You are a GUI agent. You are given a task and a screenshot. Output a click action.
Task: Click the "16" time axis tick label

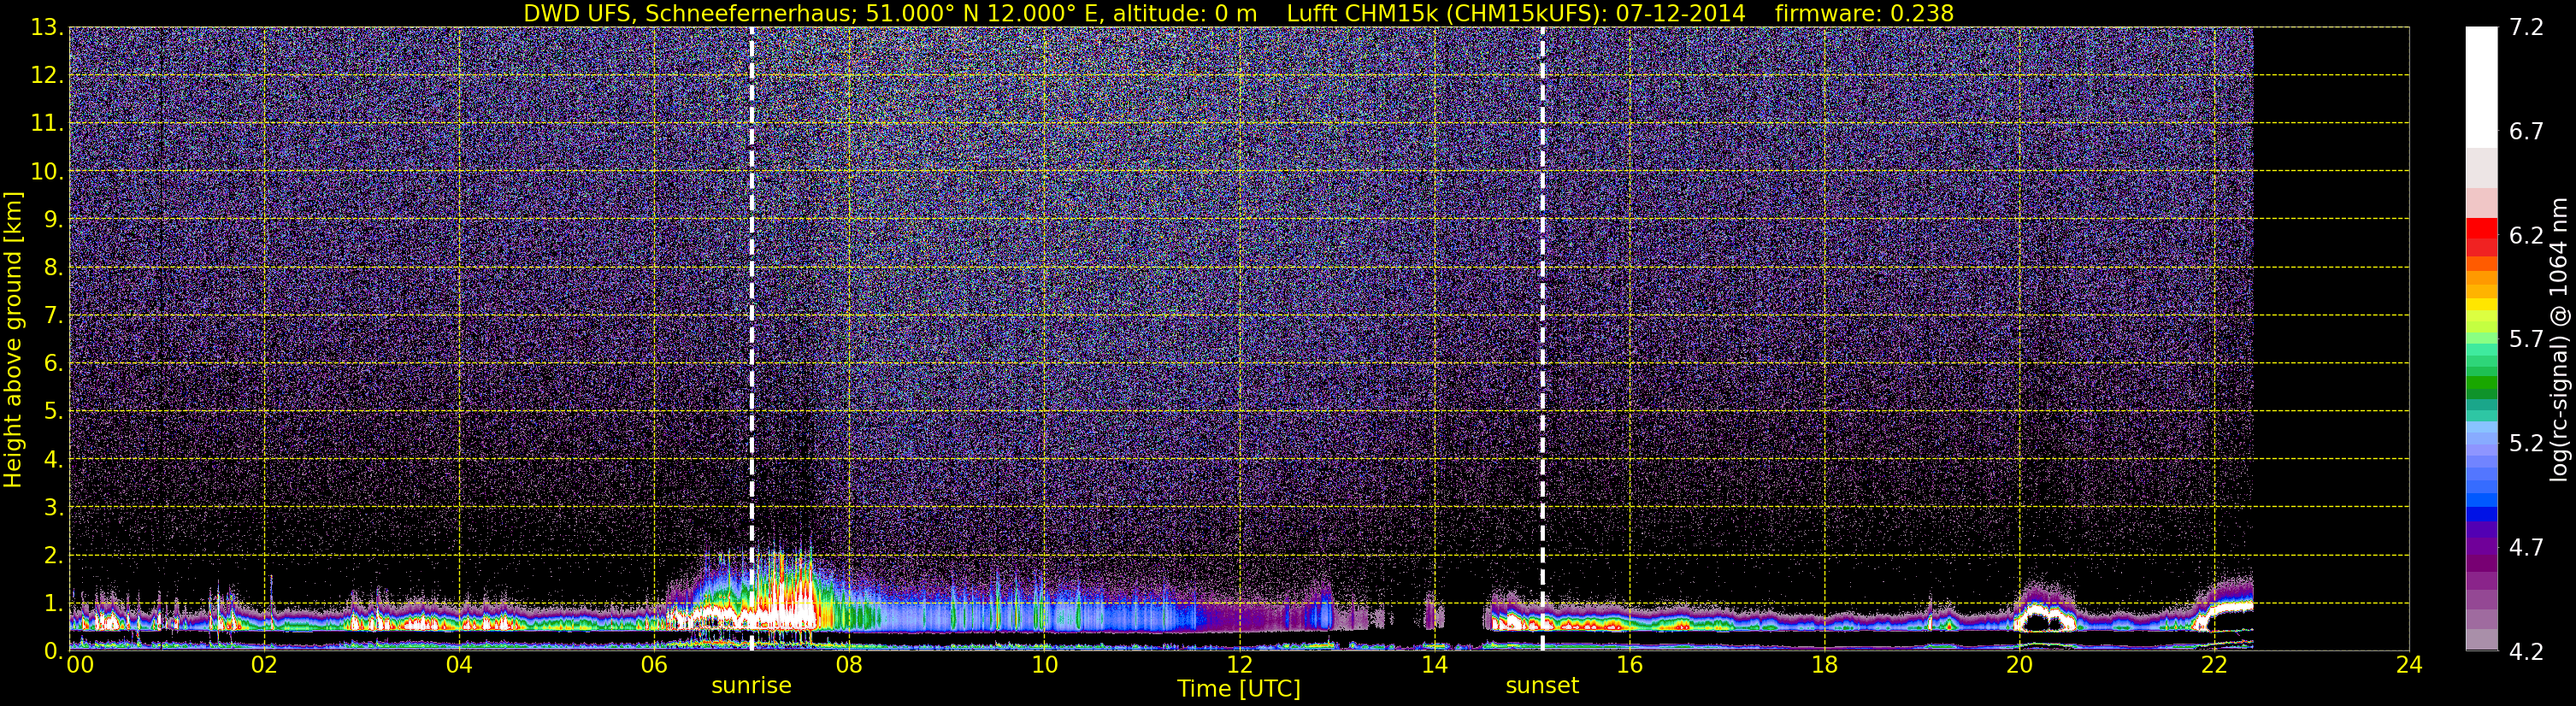tap(1629, 665)
